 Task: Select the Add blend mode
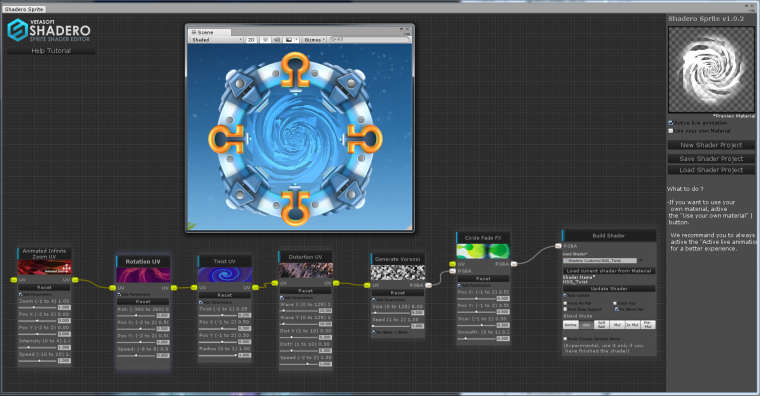586,325
